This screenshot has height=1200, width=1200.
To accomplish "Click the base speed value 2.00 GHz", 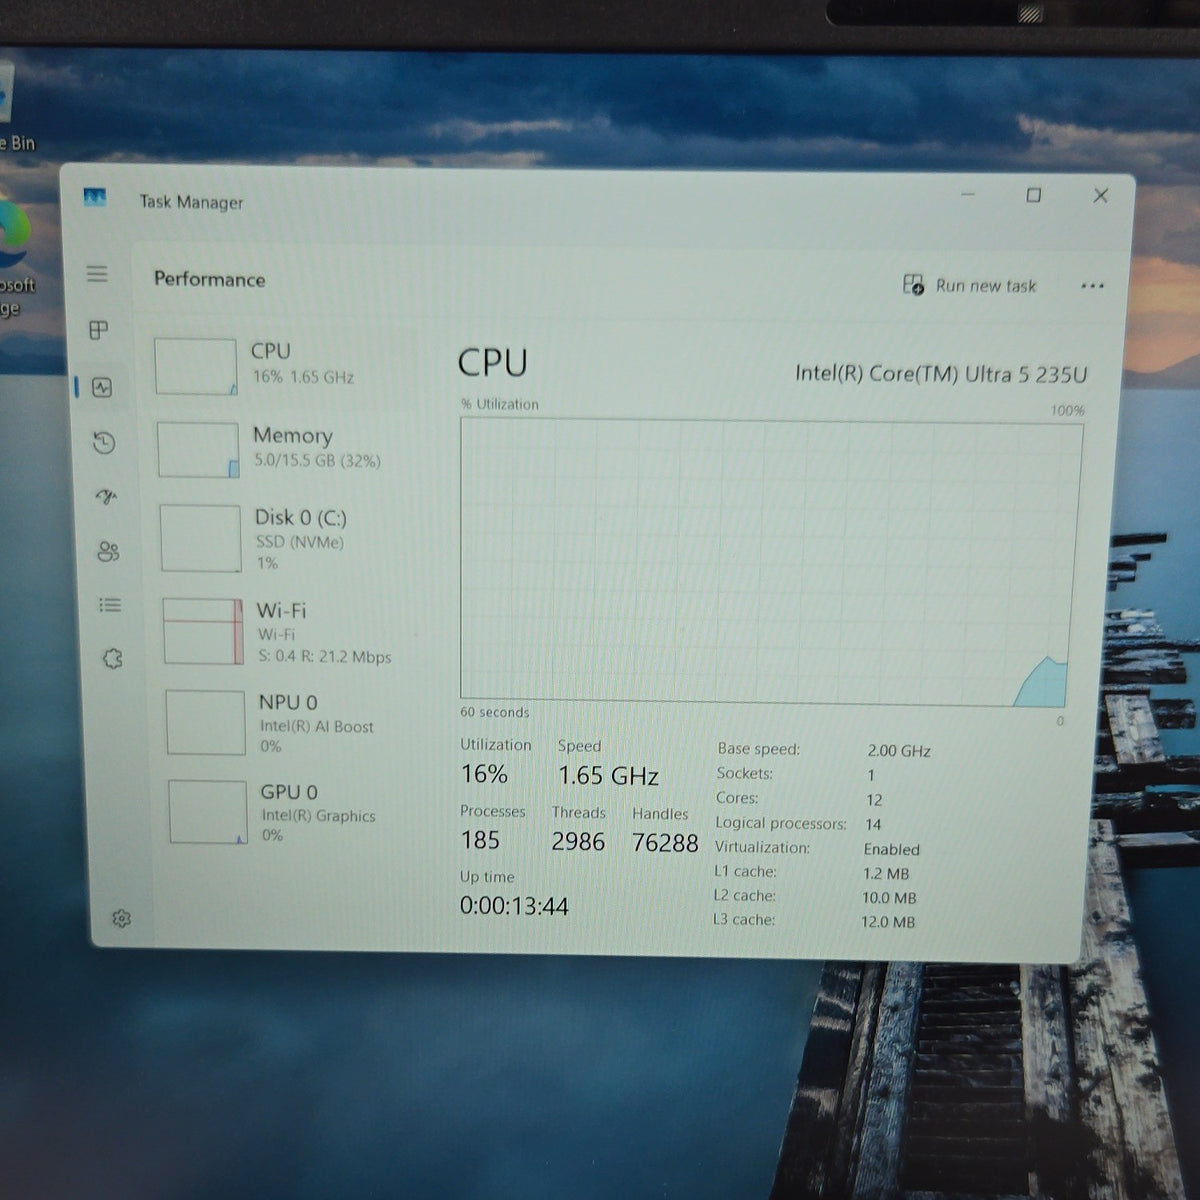I will pos(899,751).
